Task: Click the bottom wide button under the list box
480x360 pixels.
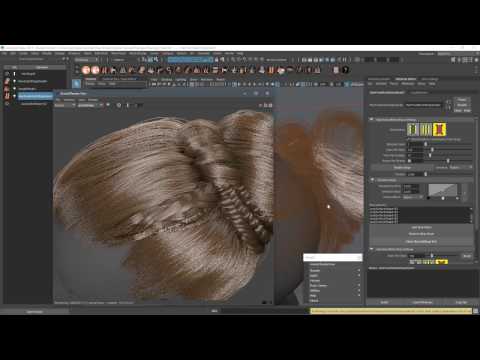Action: [421, 241]
